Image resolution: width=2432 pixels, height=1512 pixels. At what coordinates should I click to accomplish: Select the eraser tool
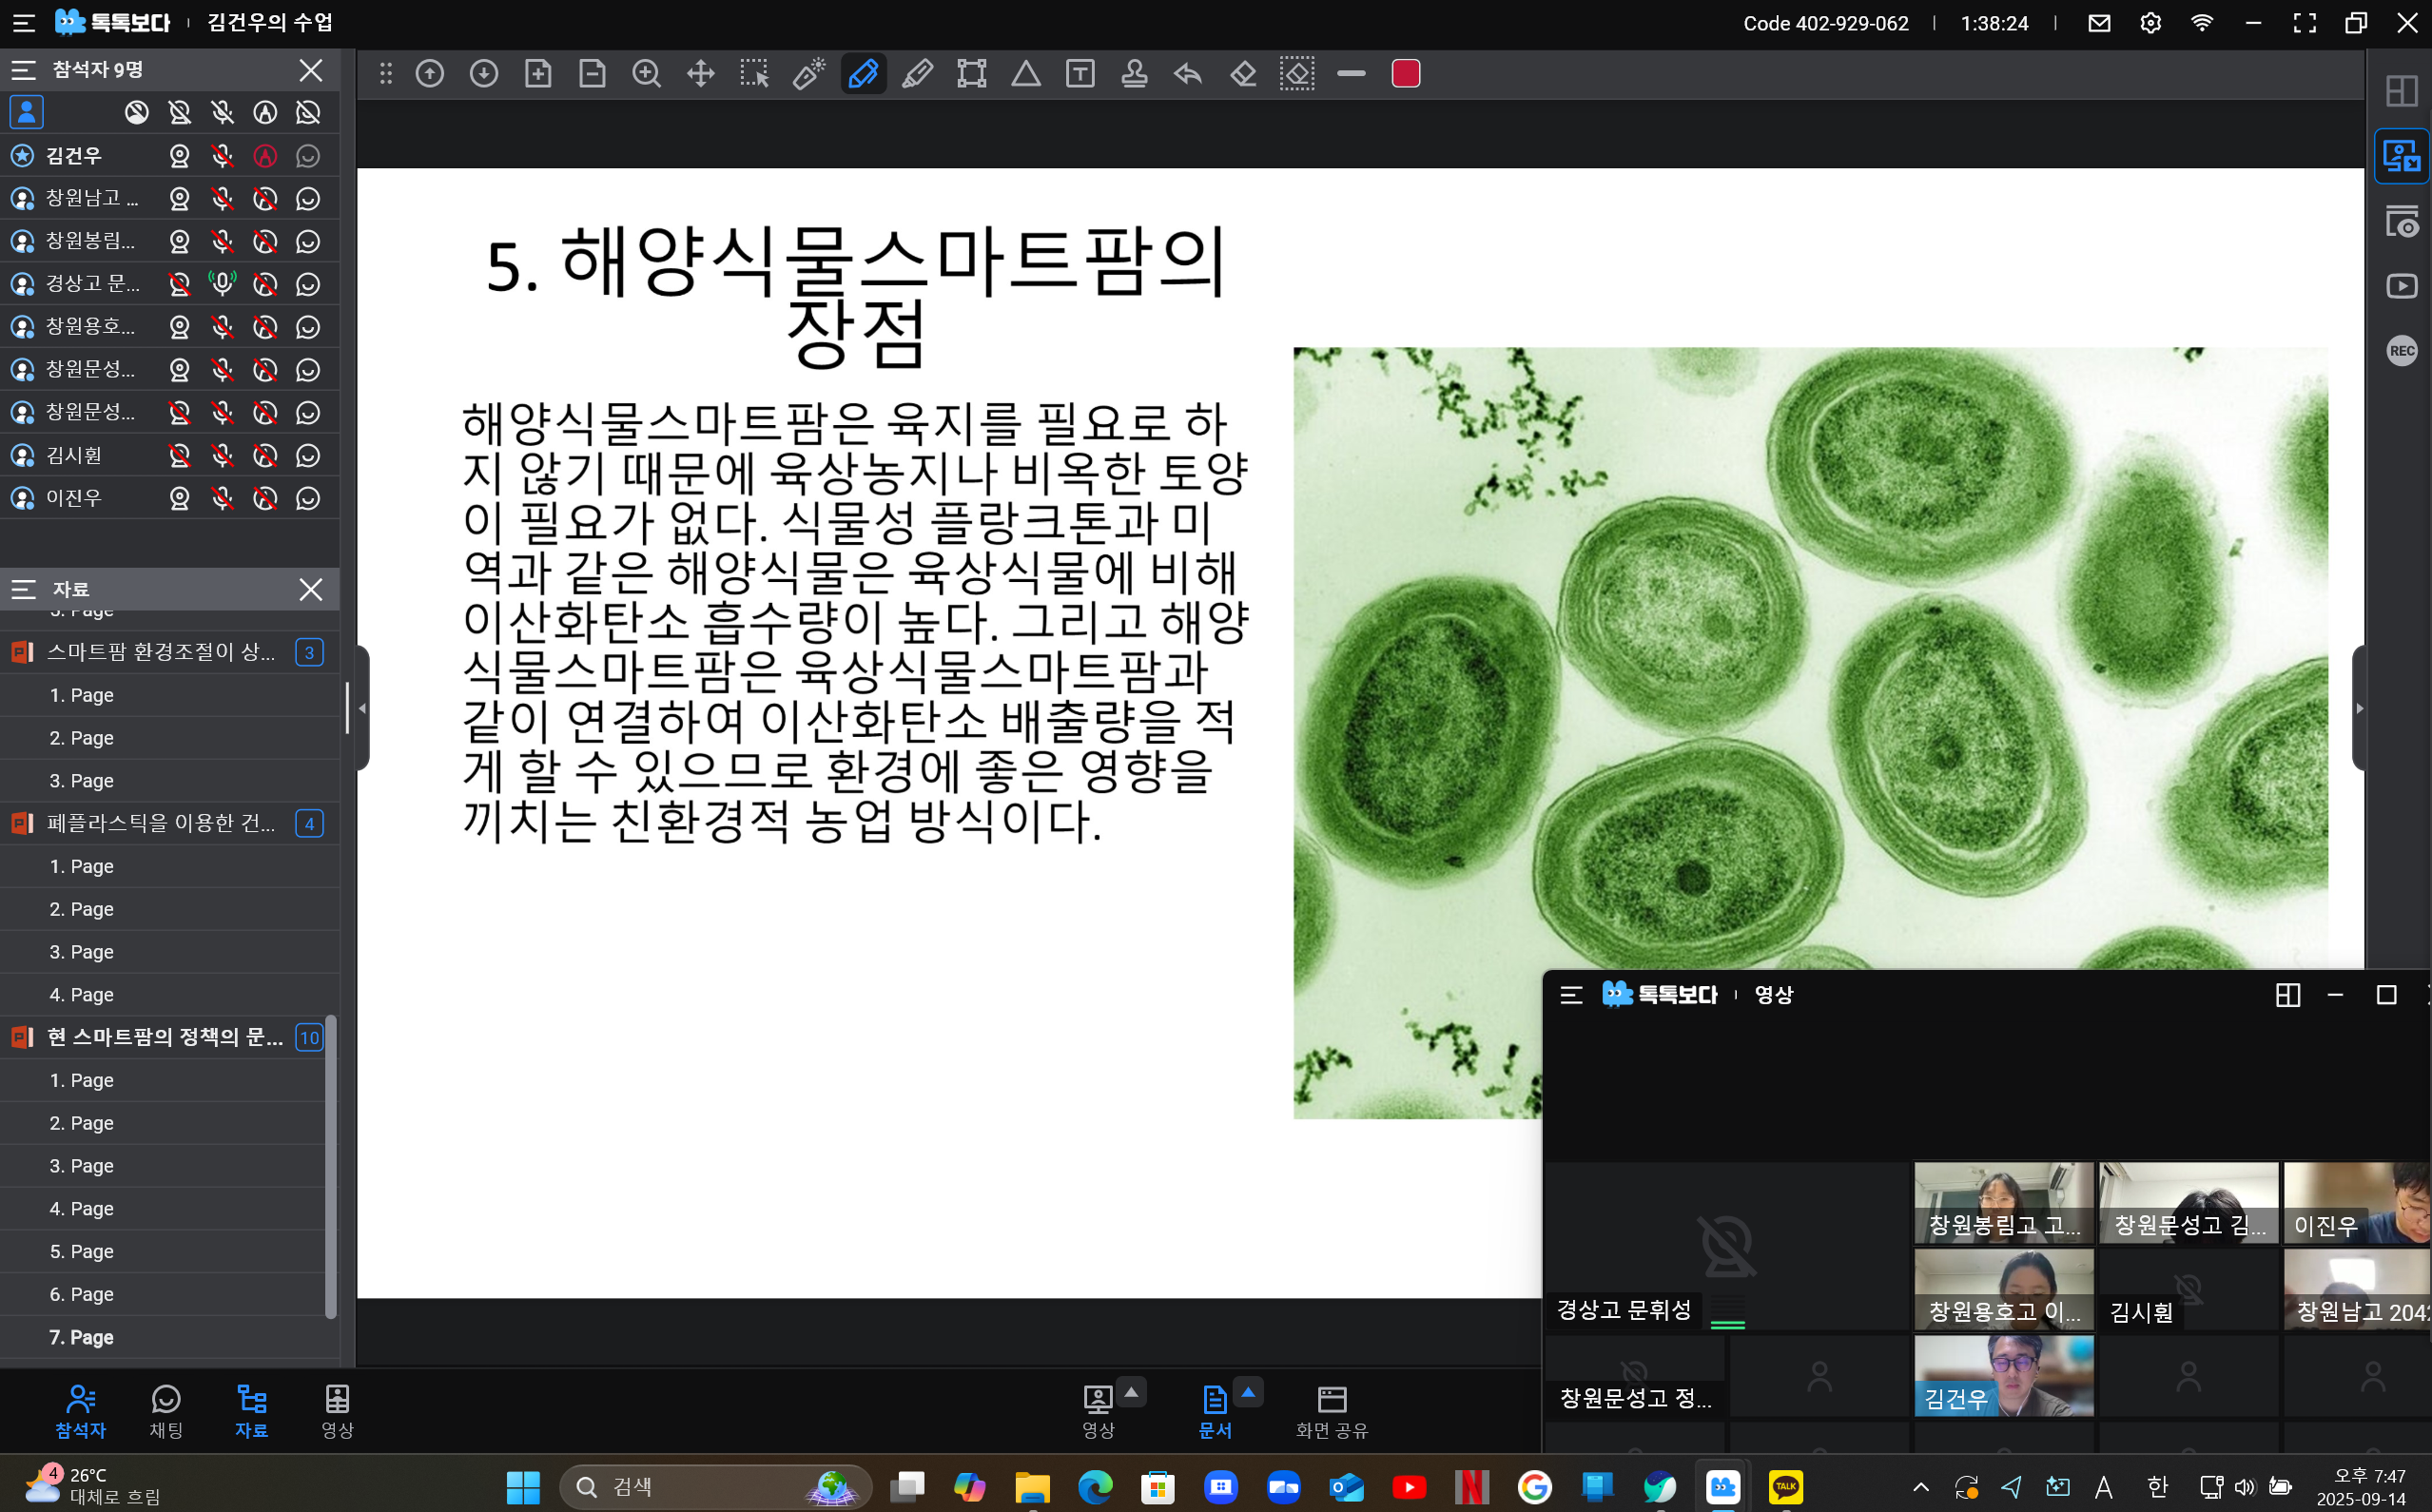point(1243,74)
